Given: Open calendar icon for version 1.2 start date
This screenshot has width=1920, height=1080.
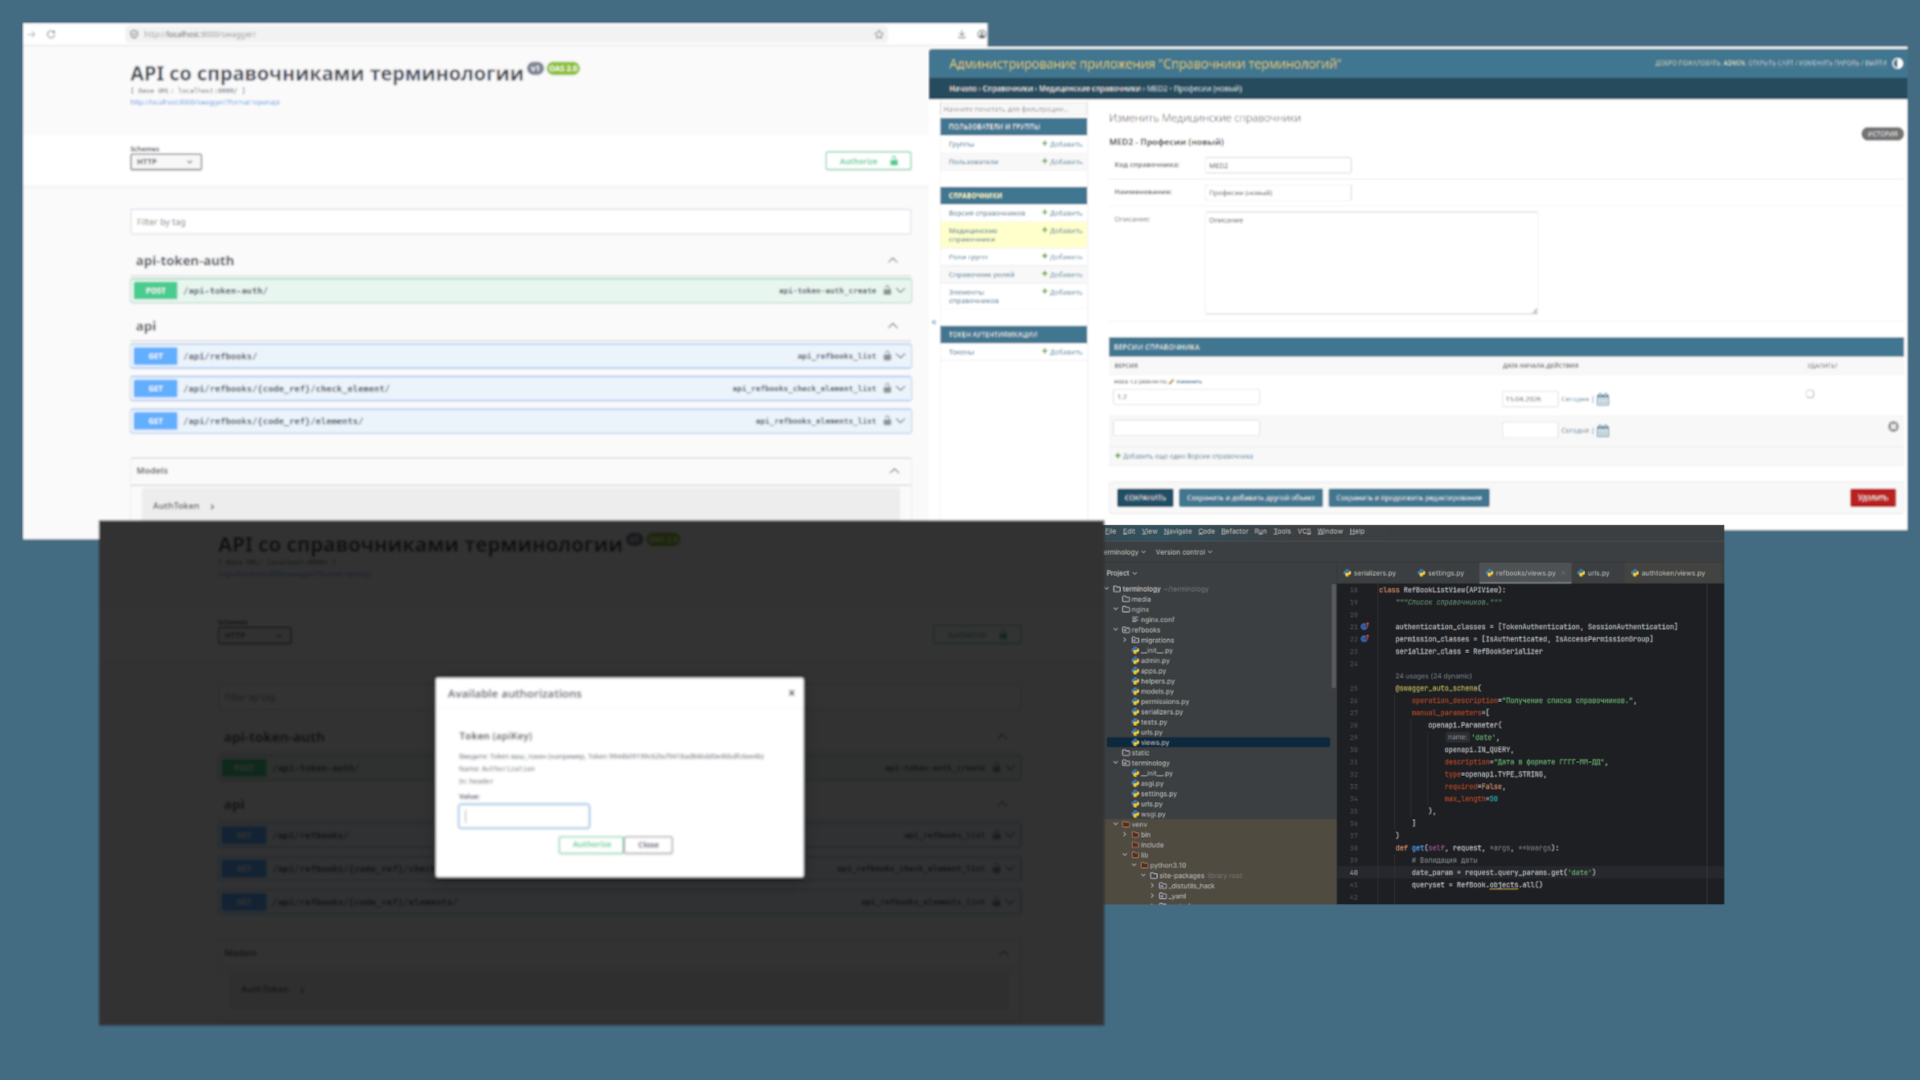Looking at the screenshot, I should point(1603,399).
